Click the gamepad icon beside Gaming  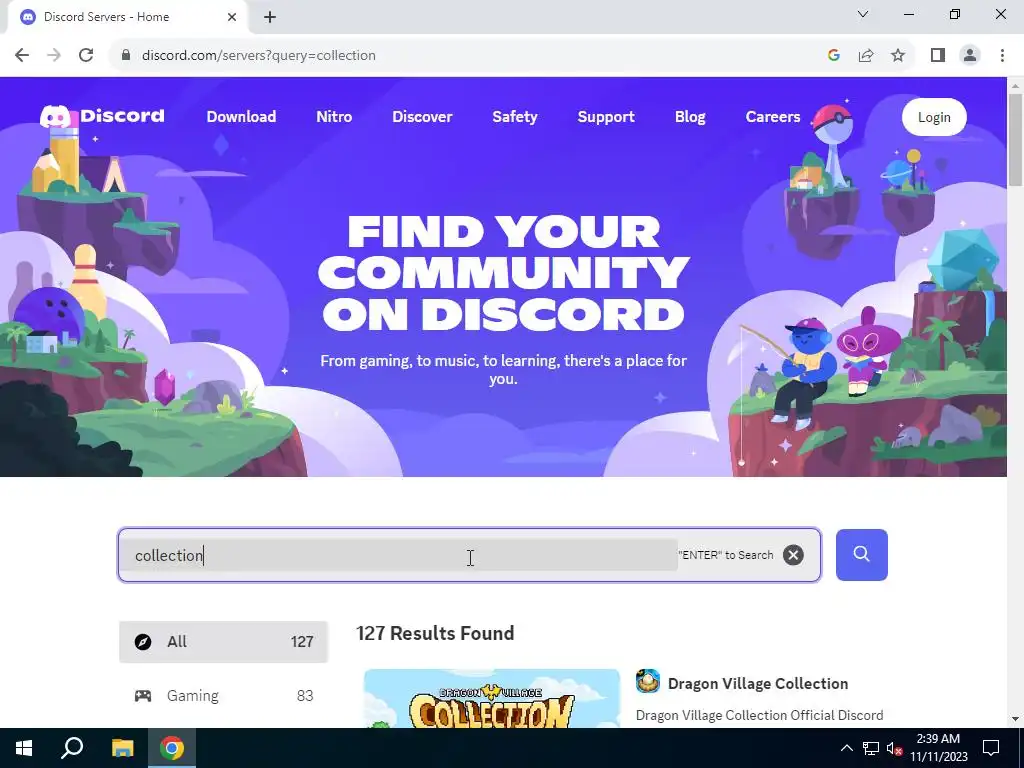tap(143, 696)
